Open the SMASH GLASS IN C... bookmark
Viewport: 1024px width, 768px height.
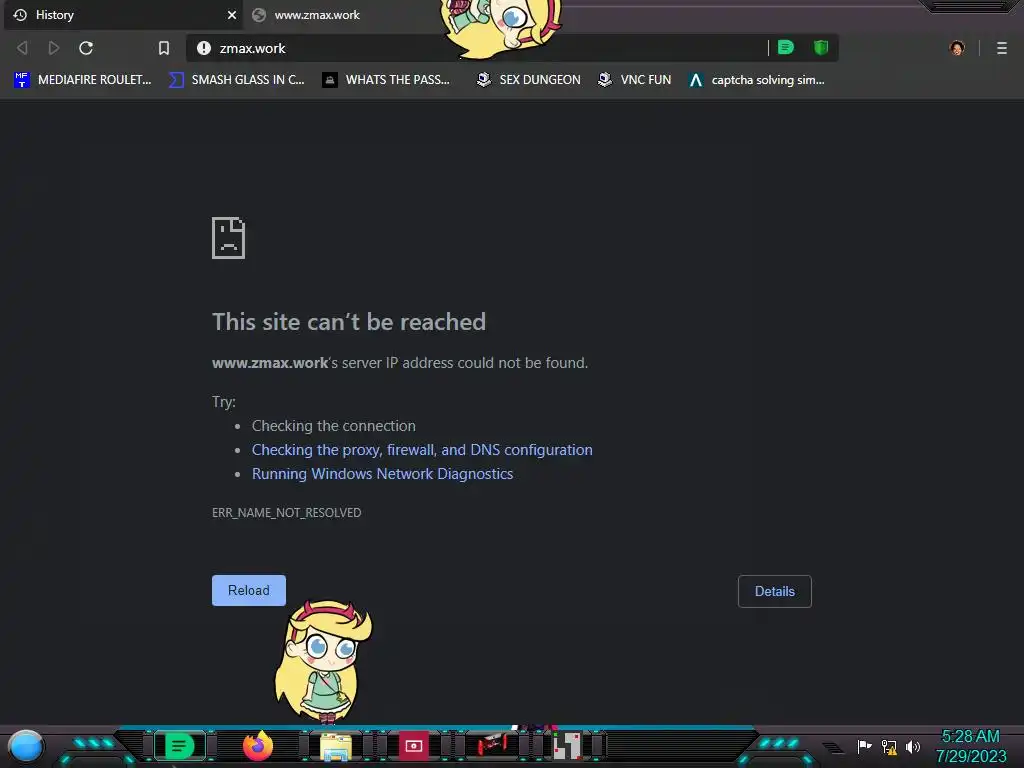click(236, 80)
